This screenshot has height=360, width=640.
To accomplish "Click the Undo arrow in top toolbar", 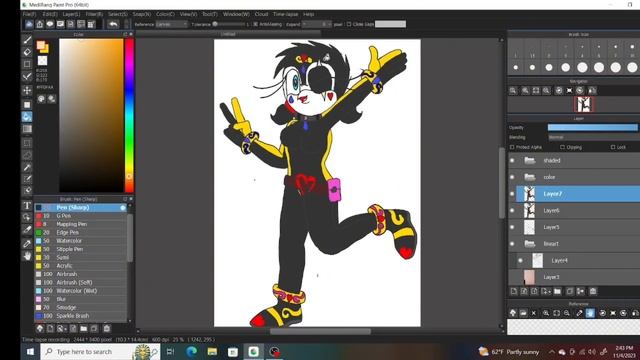I will [113, 24].
